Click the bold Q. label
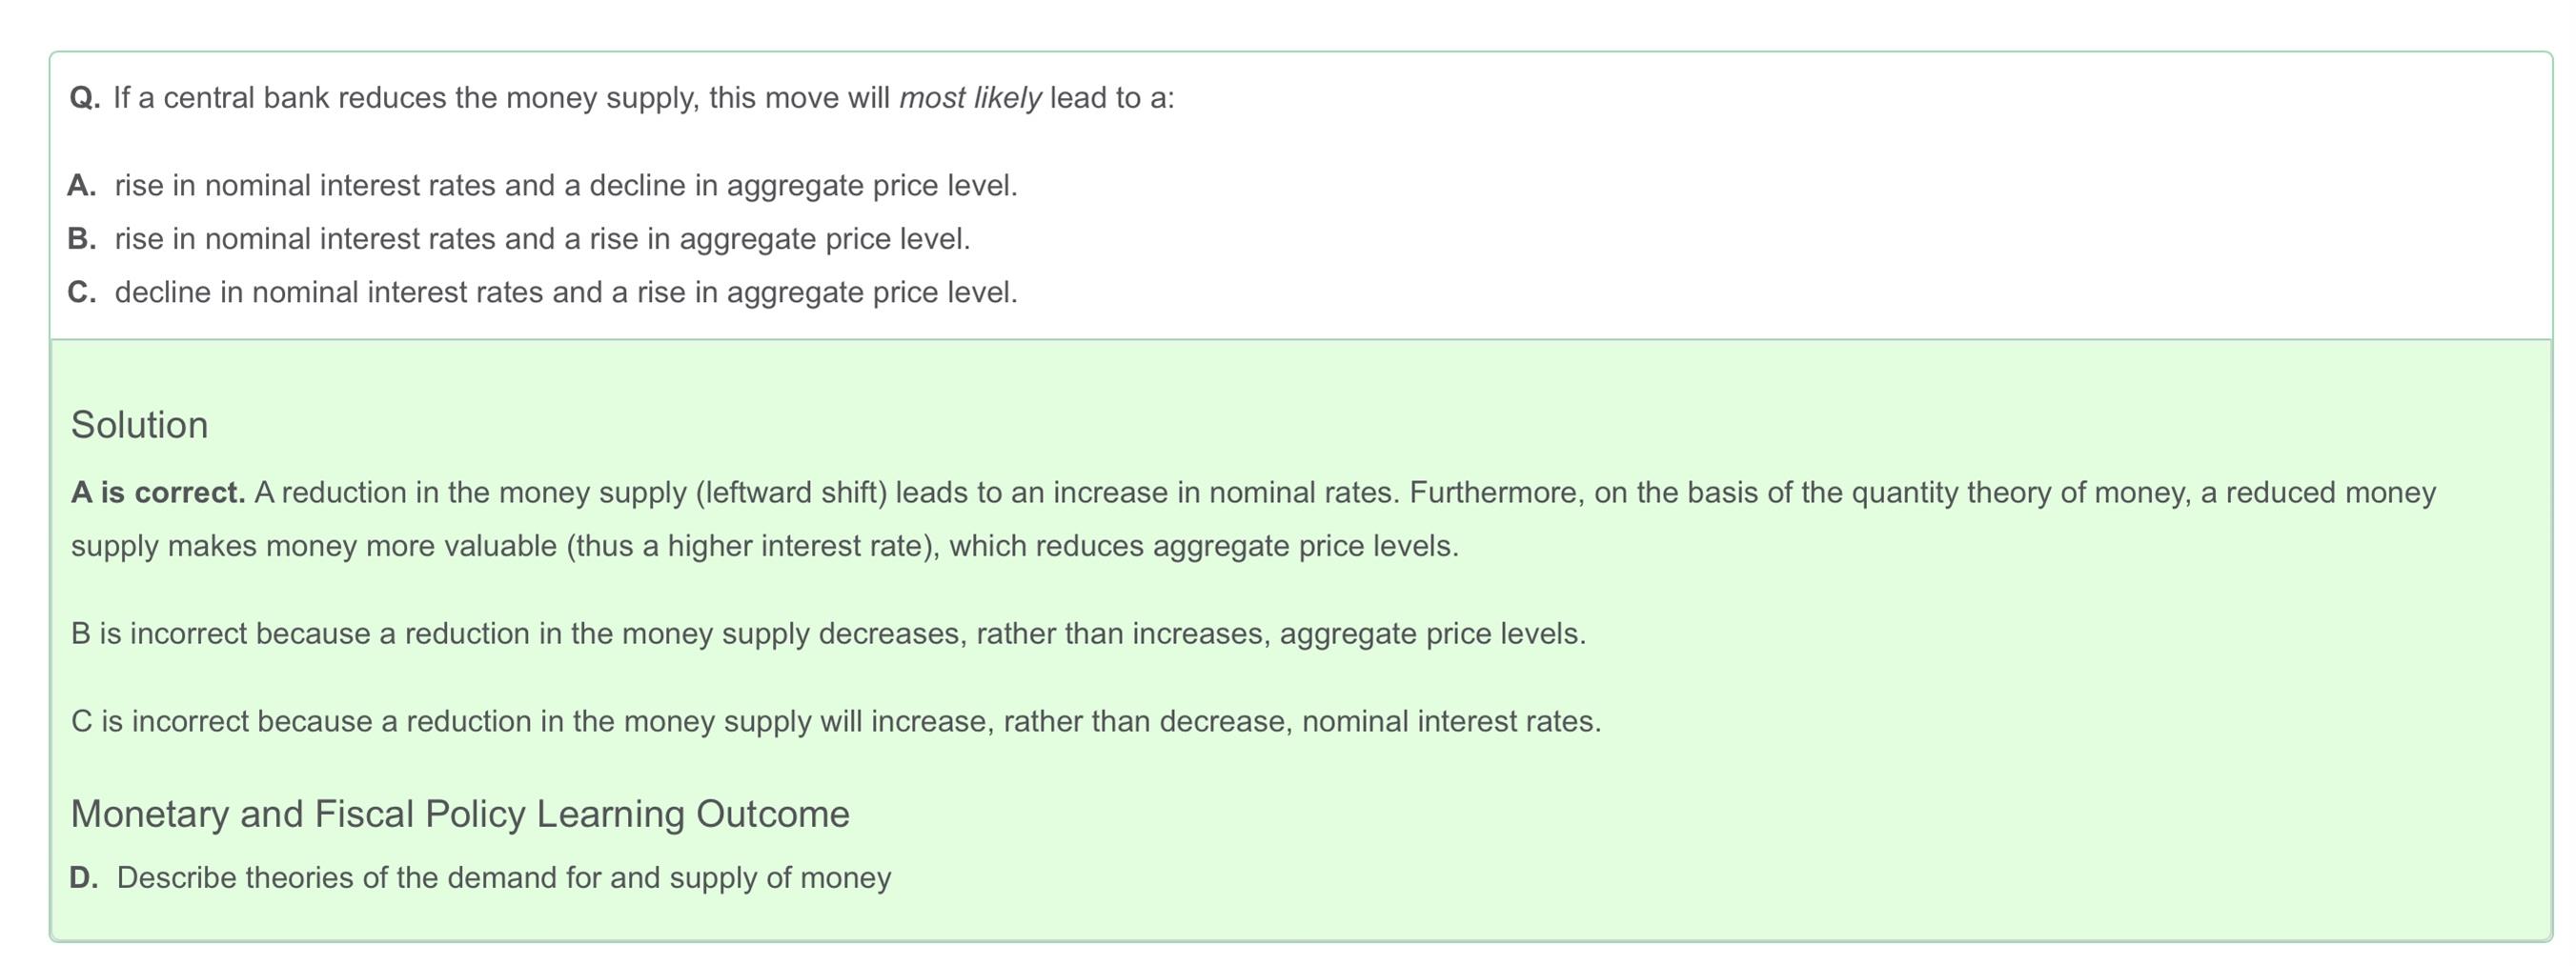 point(85,98)
